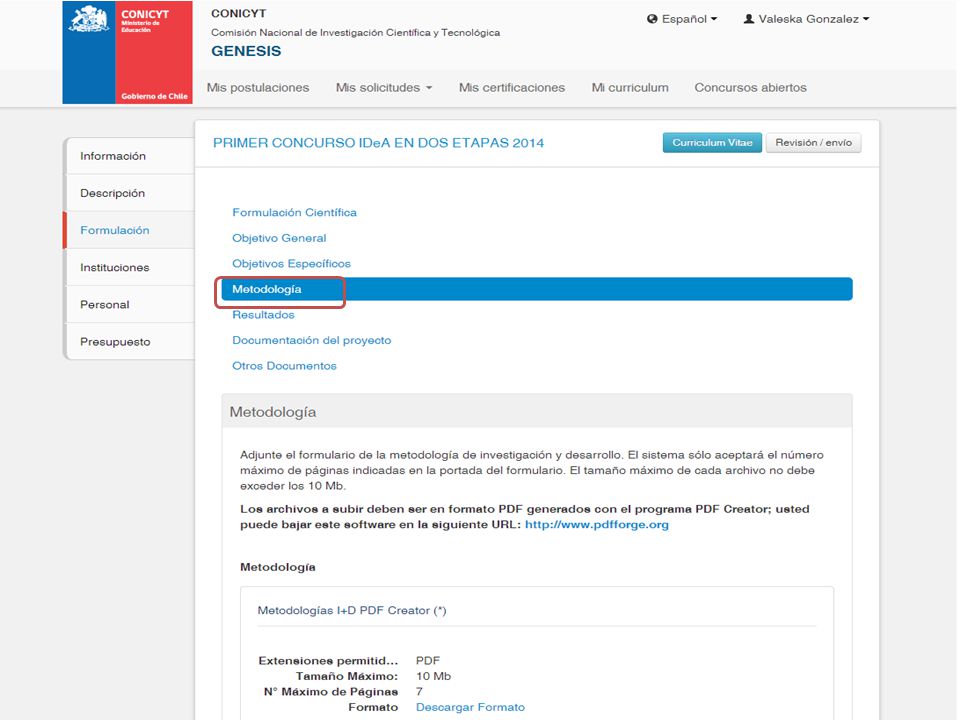Viewport: 960px width, 720px height.
Task: Open Mis certificaciones page
Action: [x=512, y=88]
